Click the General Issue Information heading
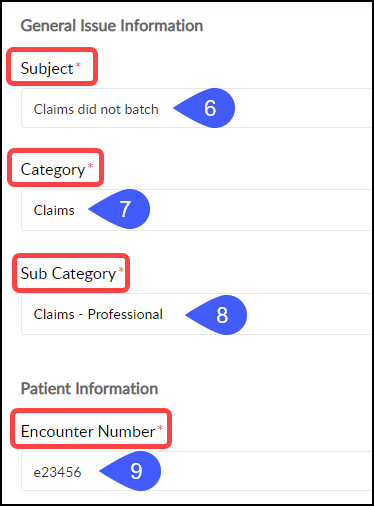Image resolution: width=374 pixels, height=506 pixels. tap(112, 26)
